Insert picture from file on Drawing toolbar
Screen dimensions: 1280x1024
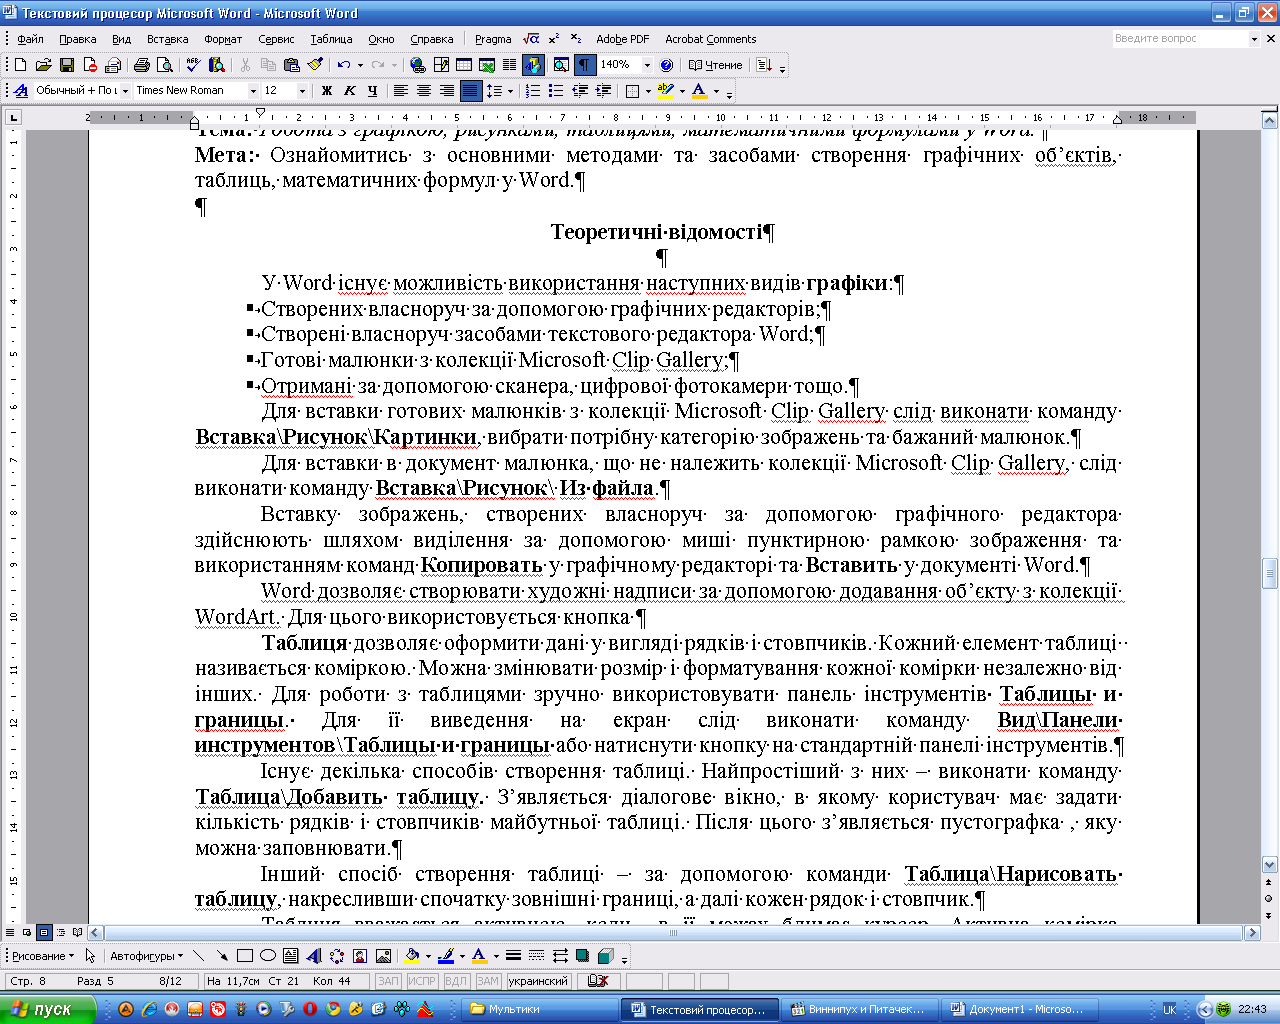[383, 956]
